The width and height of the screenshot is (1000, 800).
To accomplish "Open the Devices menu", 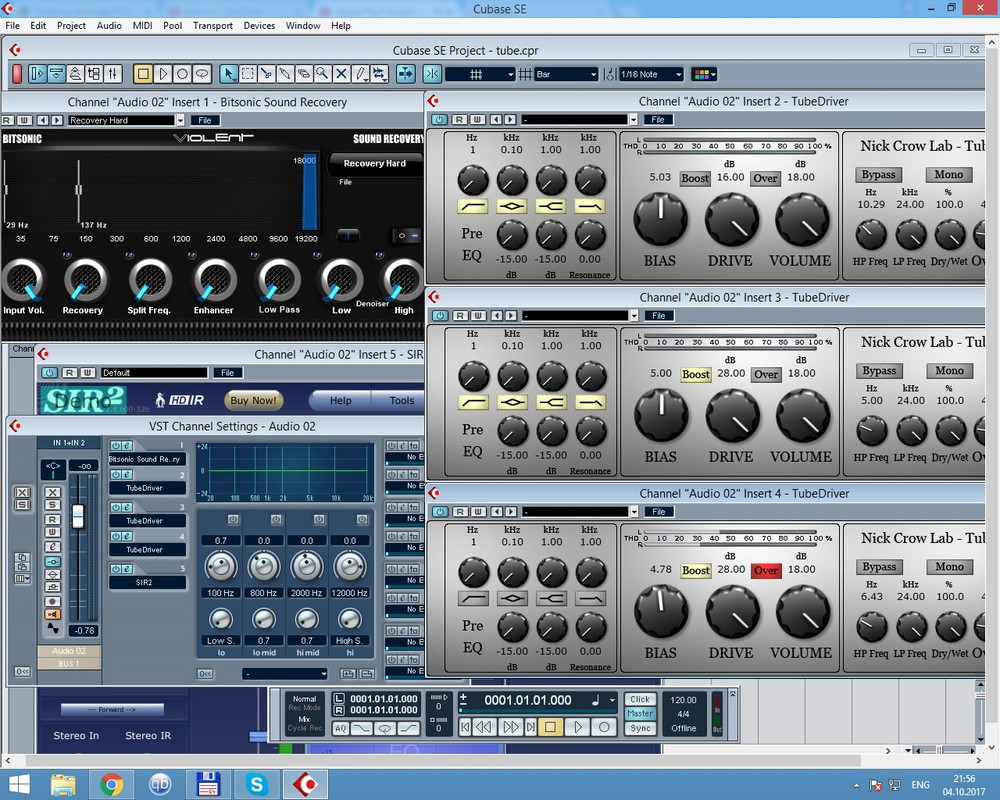I will pyautogui.click(x=259, y=26).
